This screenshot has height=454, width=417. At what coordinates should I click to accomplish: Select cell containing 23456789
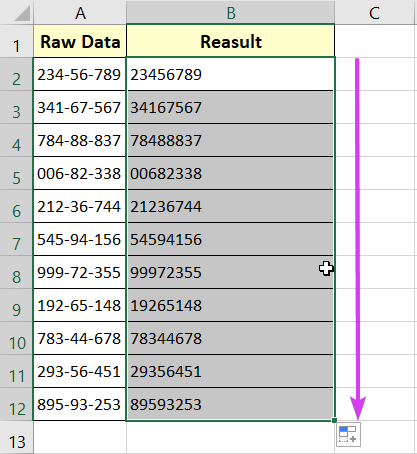[230, 74]
